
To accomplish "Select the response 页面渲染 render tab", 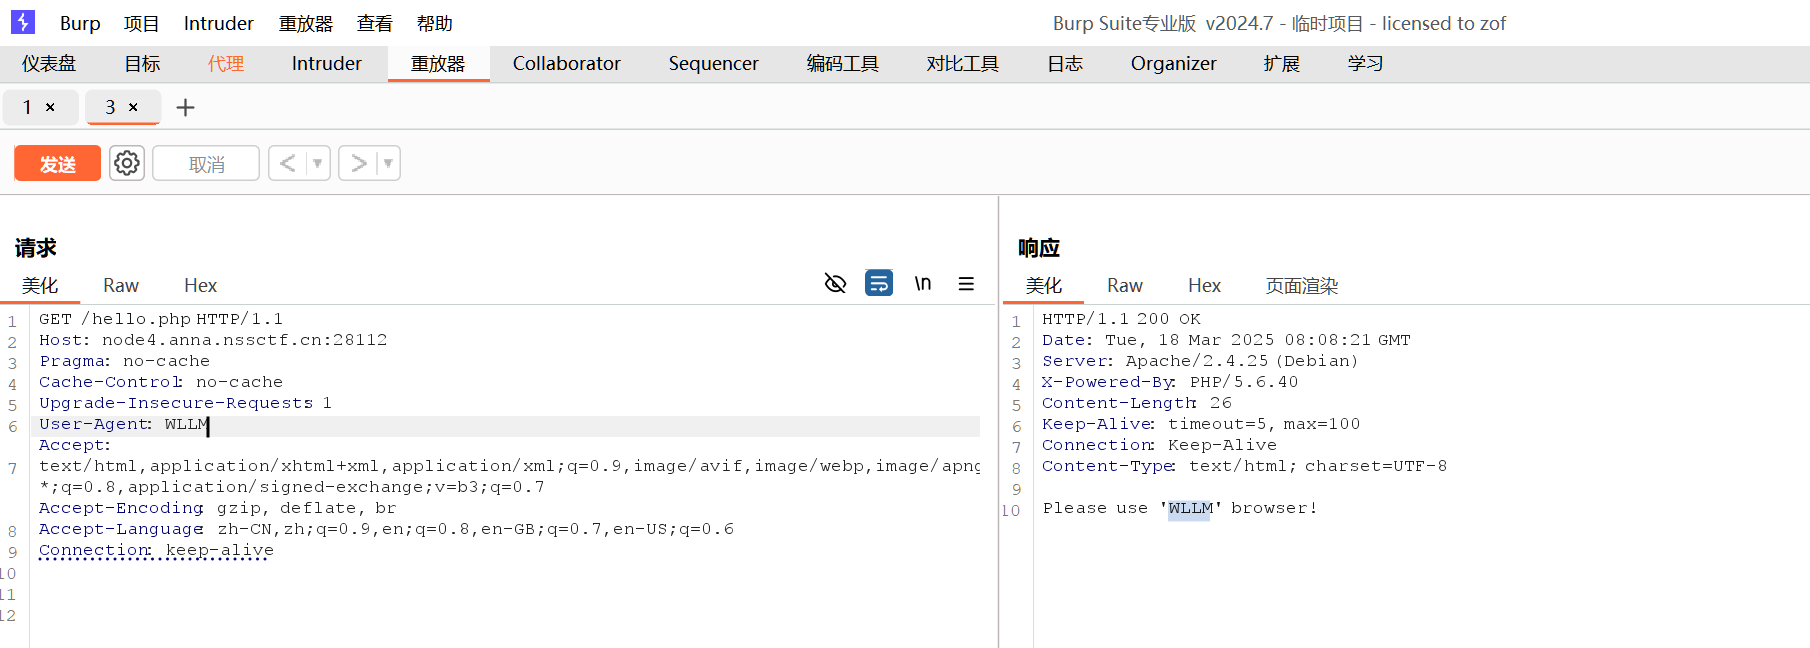I will [x=1301, y=286].
